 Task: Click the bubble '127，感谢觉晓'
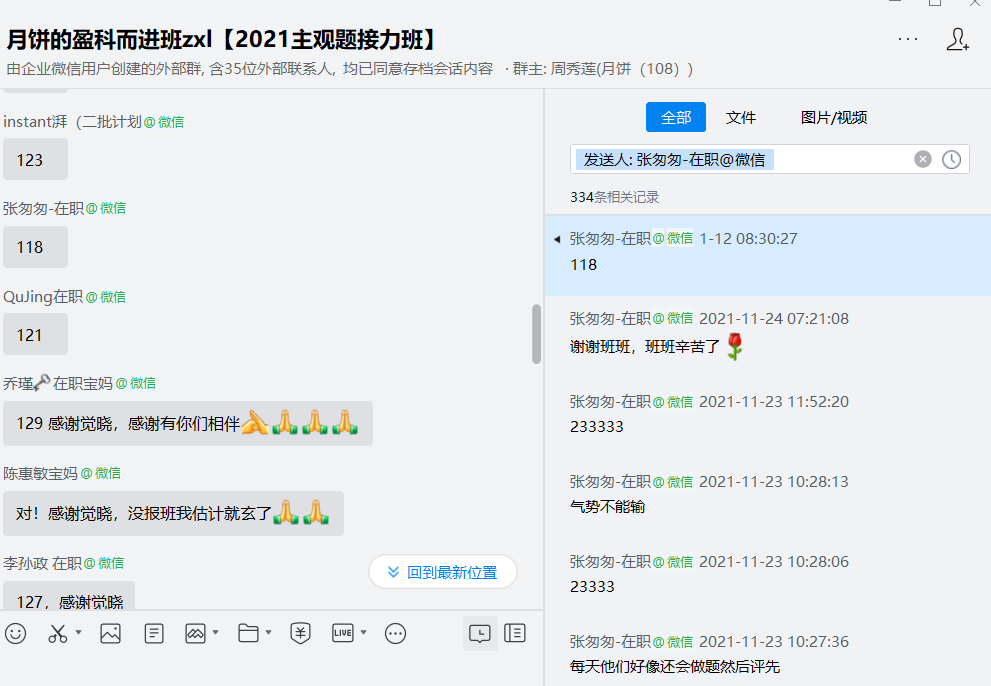tap(69, 596)
